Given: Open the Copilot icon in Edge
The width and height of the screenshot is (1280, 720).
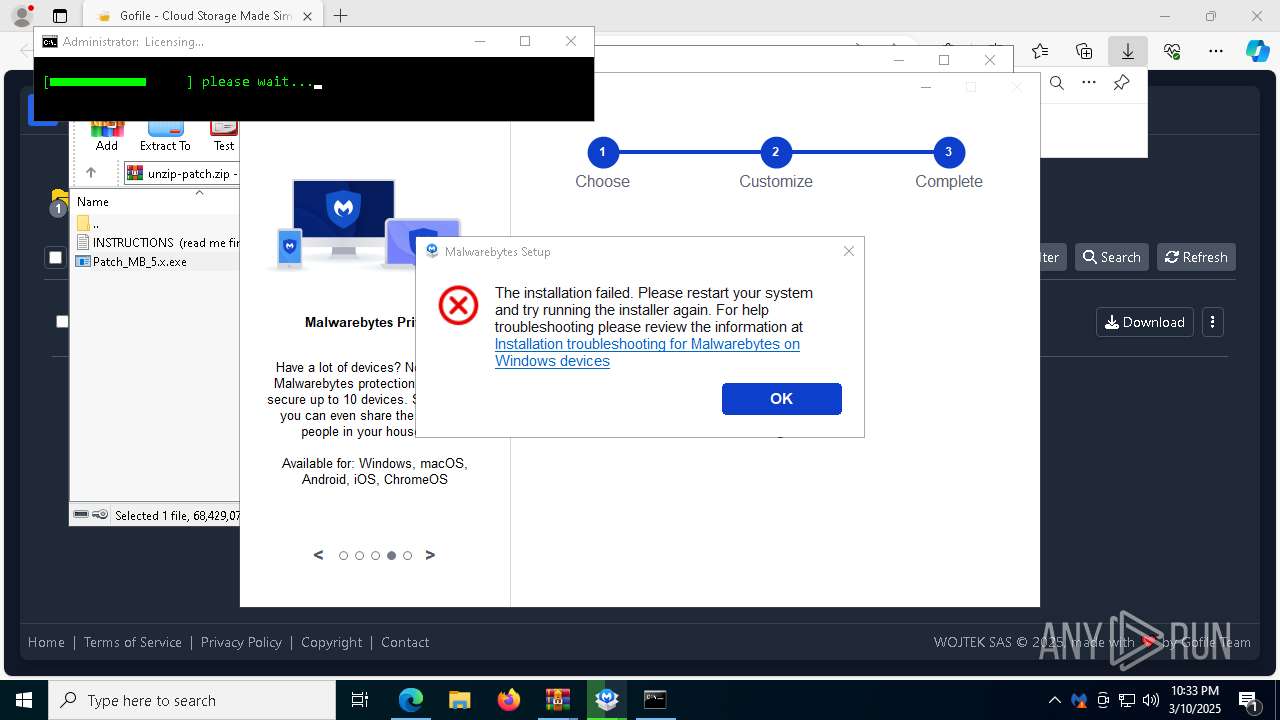Looking at the screenshot, I should click(x=1257, y=51).
